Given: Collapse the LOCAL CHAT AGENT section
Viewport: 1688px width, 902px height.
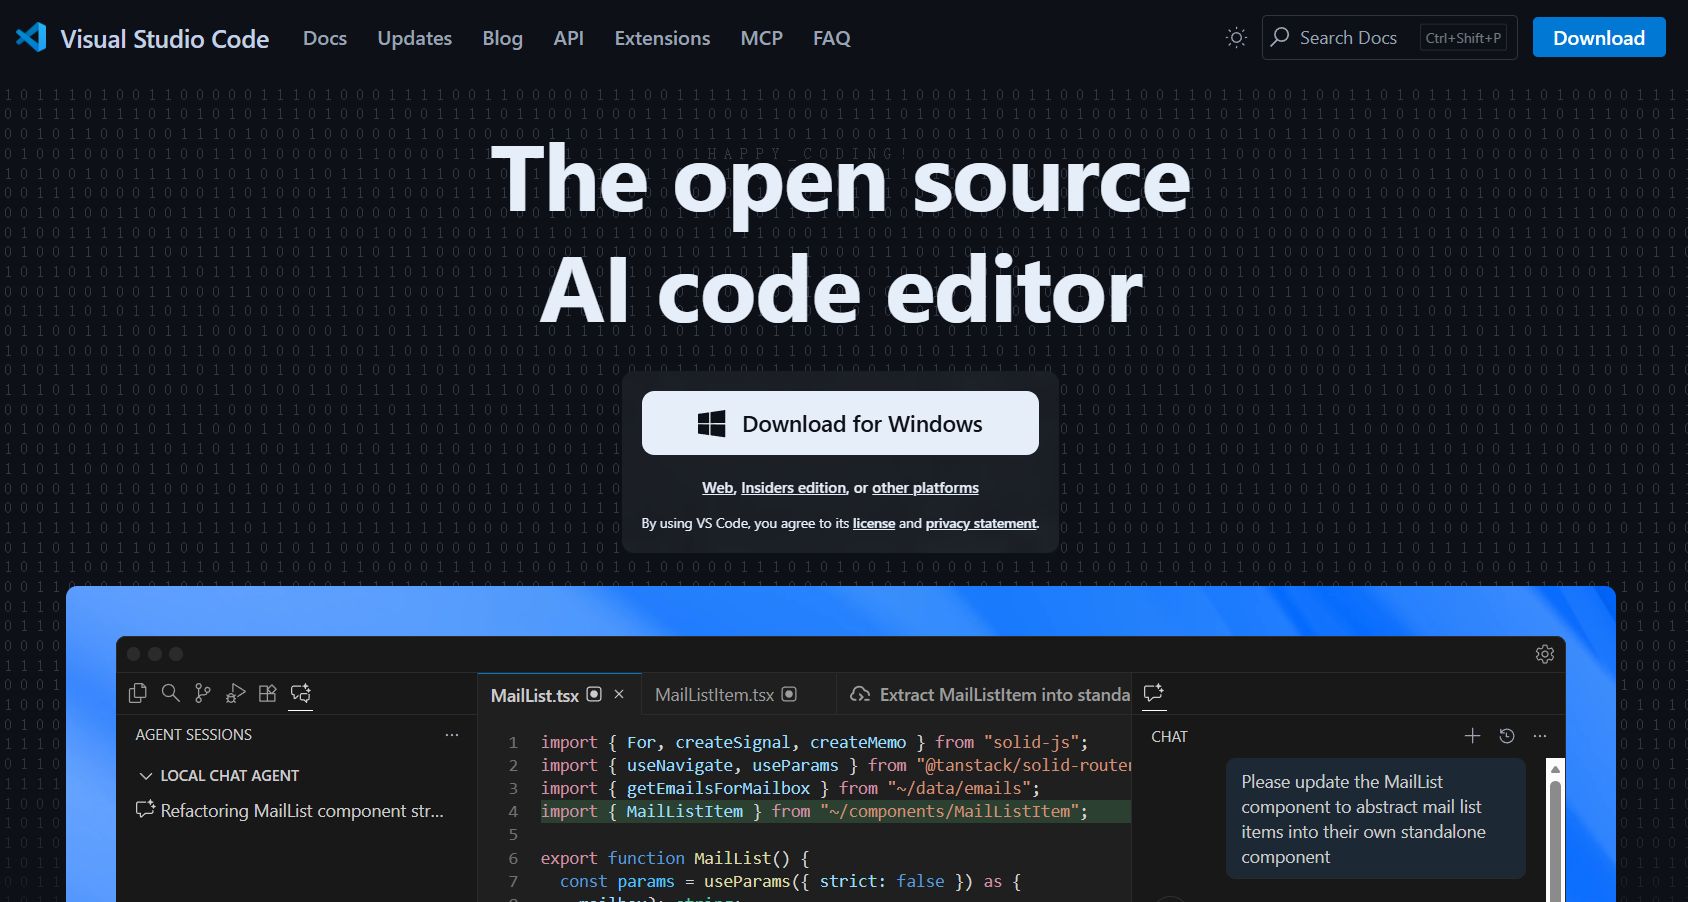Looking at the screenshot, I should point(146,775).
